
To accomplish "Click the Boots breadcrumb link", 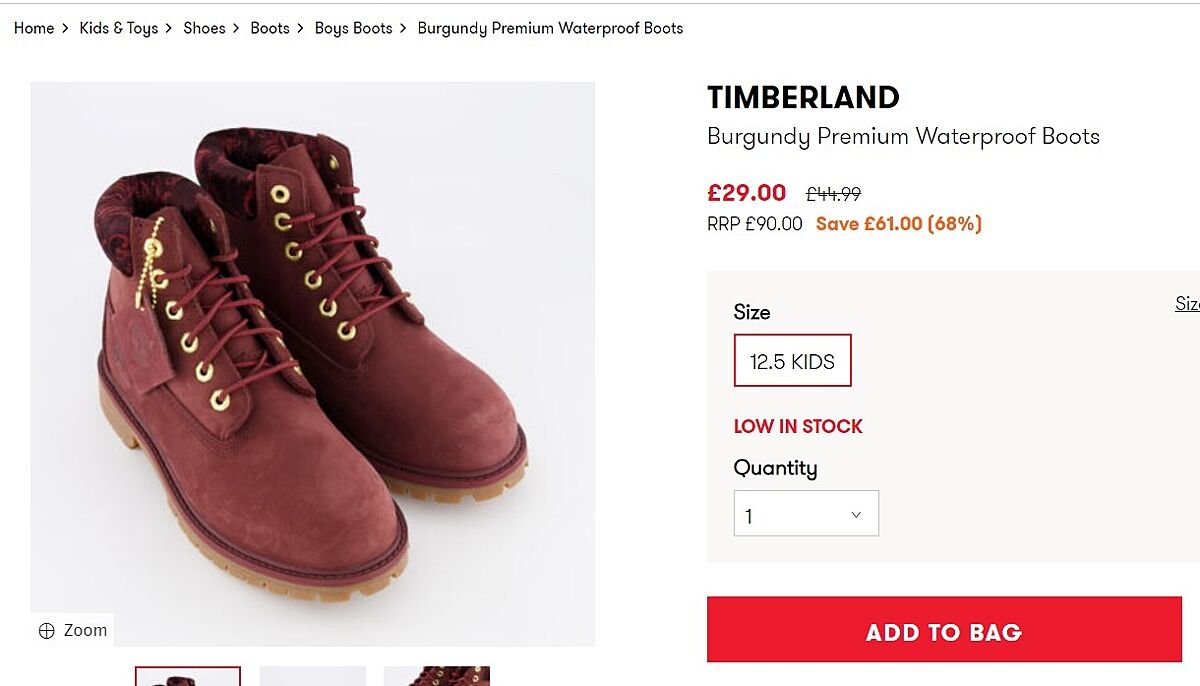I will (x=269, y=28).
